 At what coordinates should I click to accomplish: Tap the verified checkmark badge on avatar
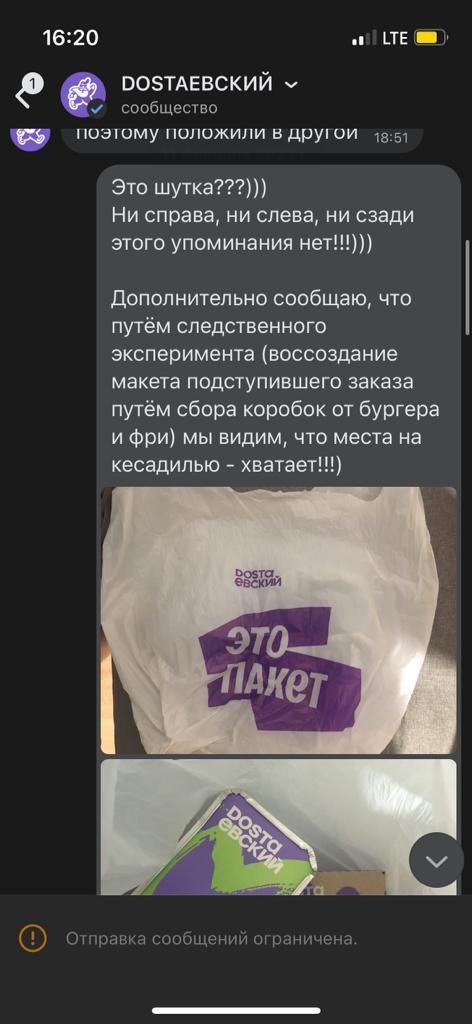97,108
